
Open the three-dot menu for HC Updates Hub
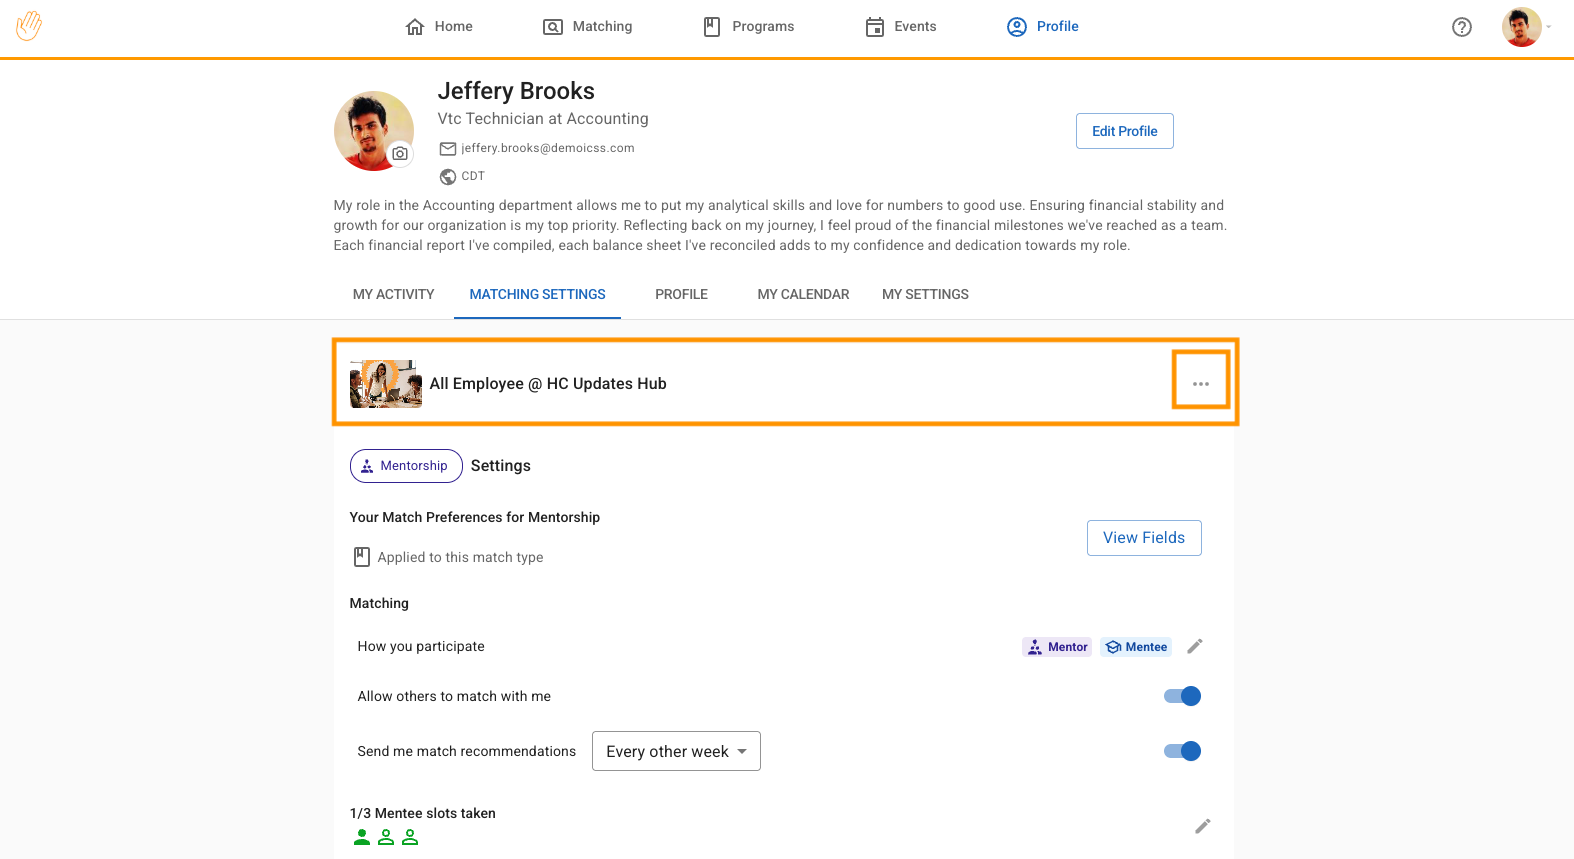[1200, 384]
